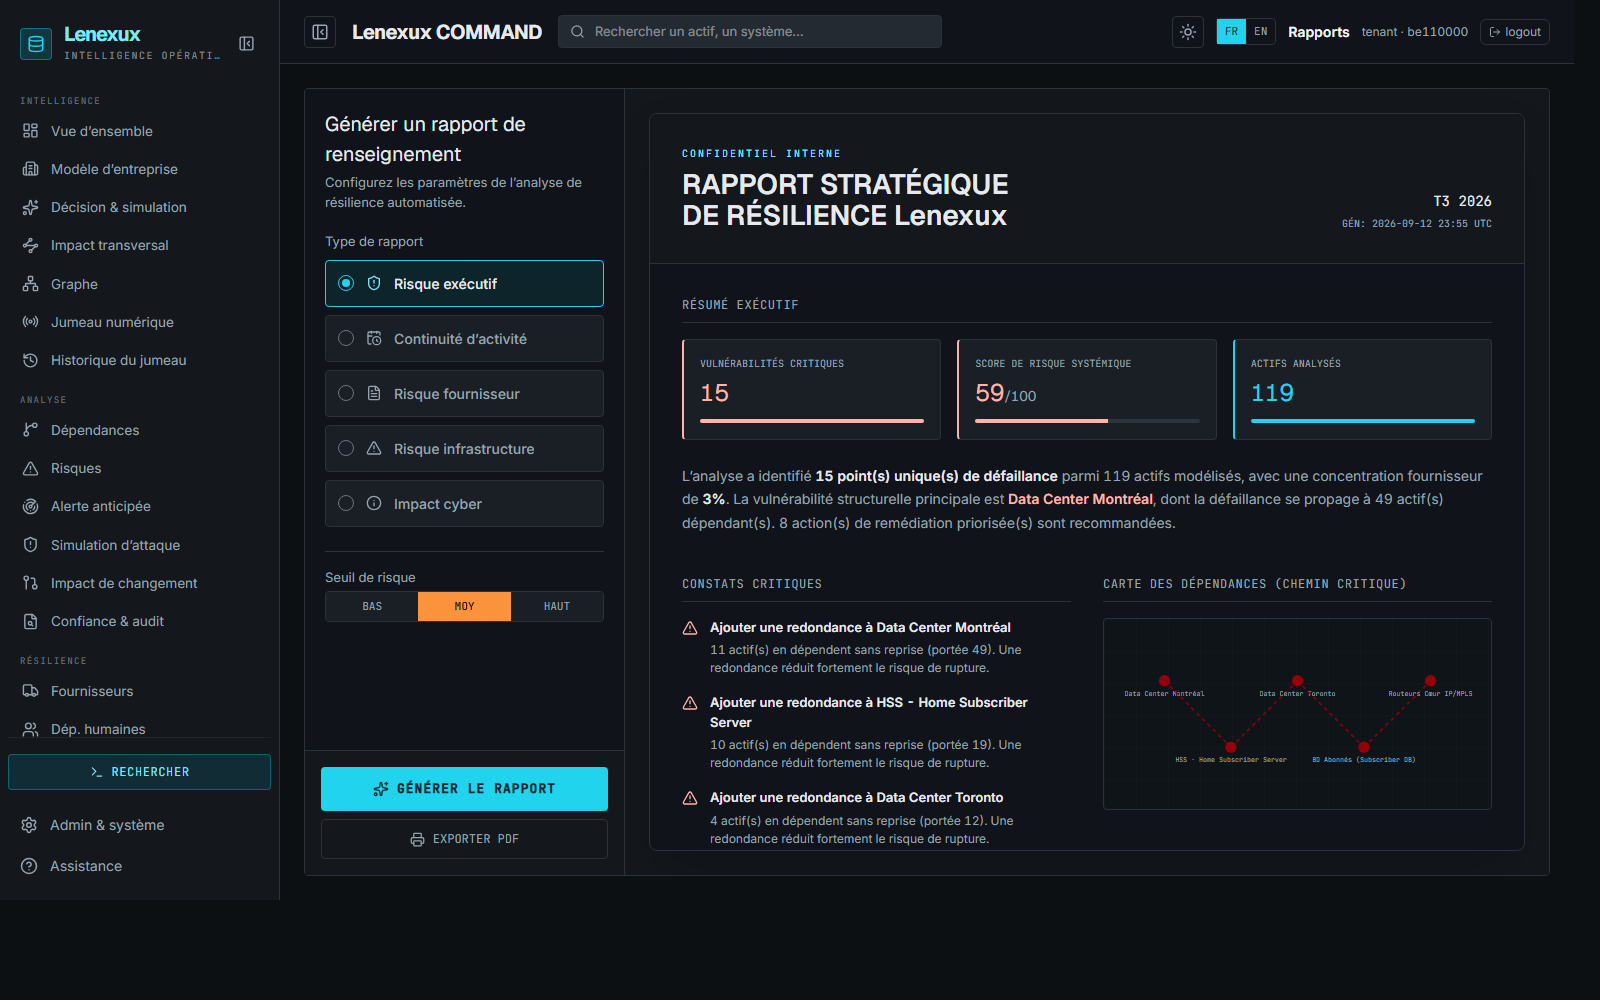Open Simulation d'attaque shield icon

pos(31,545)
